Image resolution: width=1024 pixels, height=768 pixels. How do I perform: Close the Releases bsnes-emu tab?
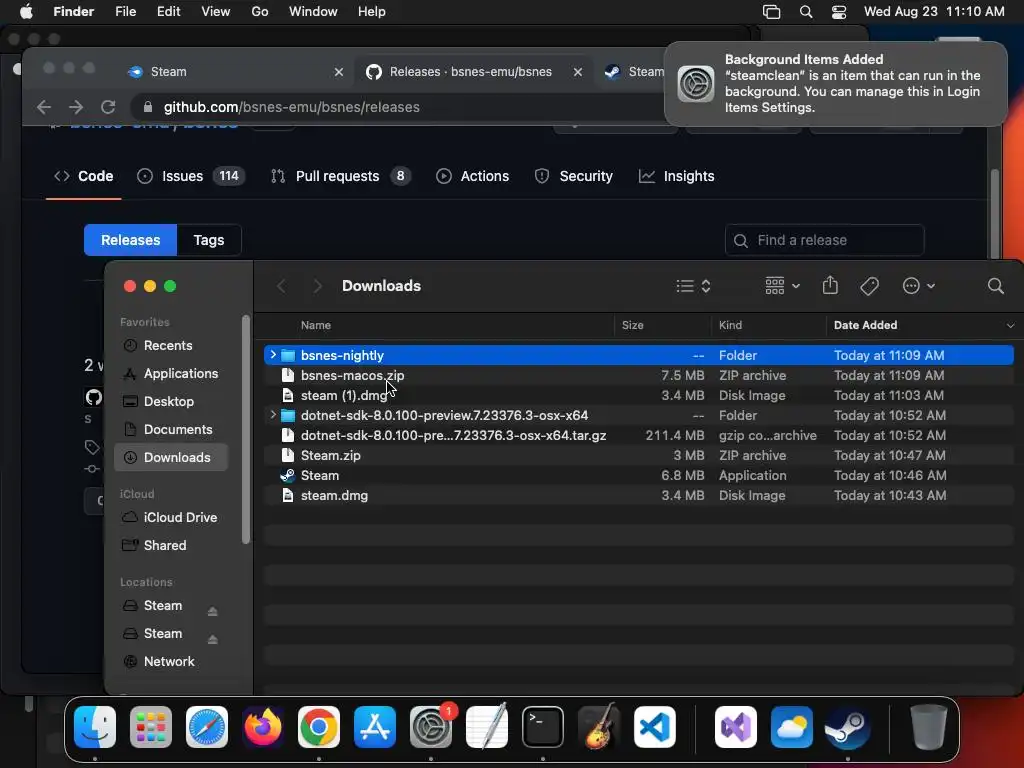pyautogui.click(x=577, y=72)
